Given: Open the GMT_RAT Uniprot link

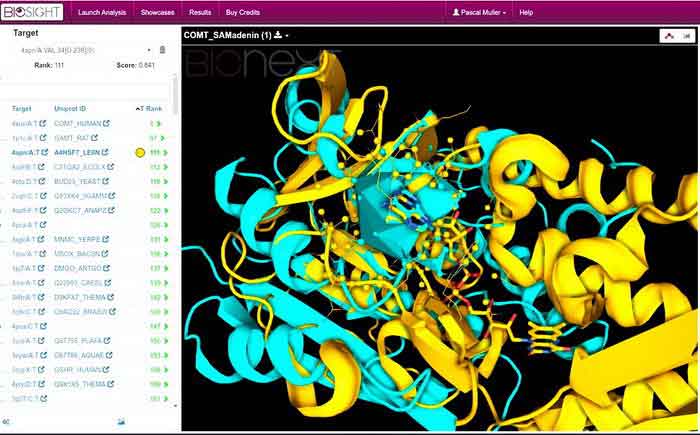Looking at the screenshot, I should [86, 138].
